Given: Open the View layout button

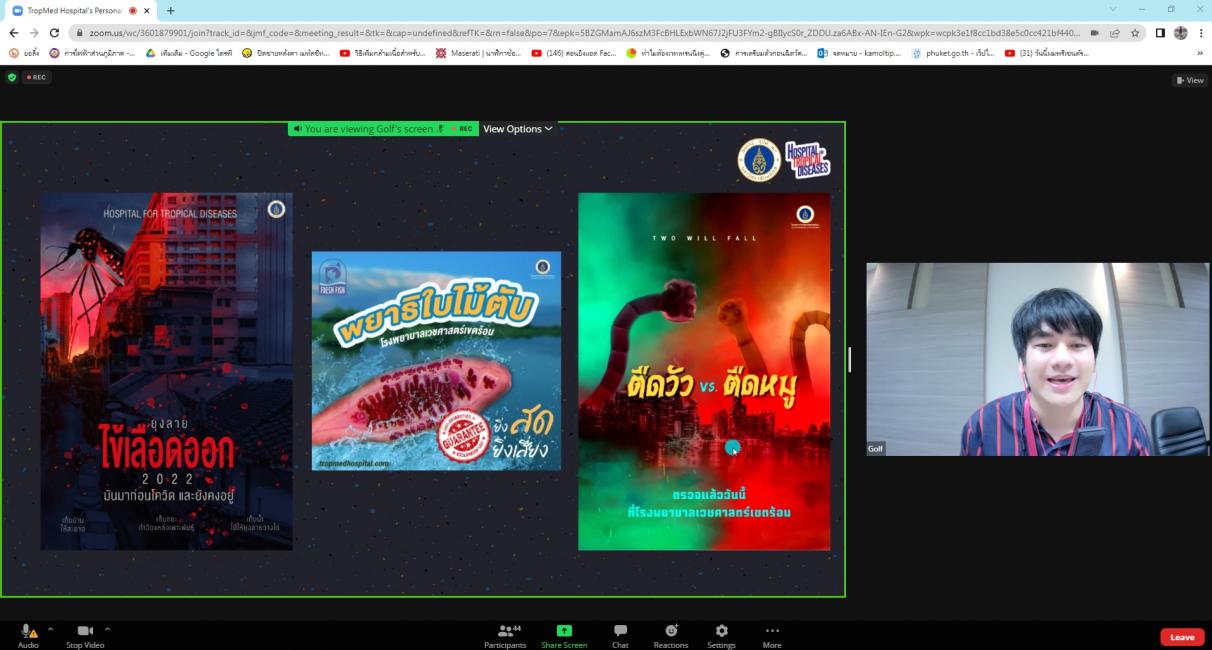Looking at the screenshot, I should pyautogui.click(x=1189, y=80).
